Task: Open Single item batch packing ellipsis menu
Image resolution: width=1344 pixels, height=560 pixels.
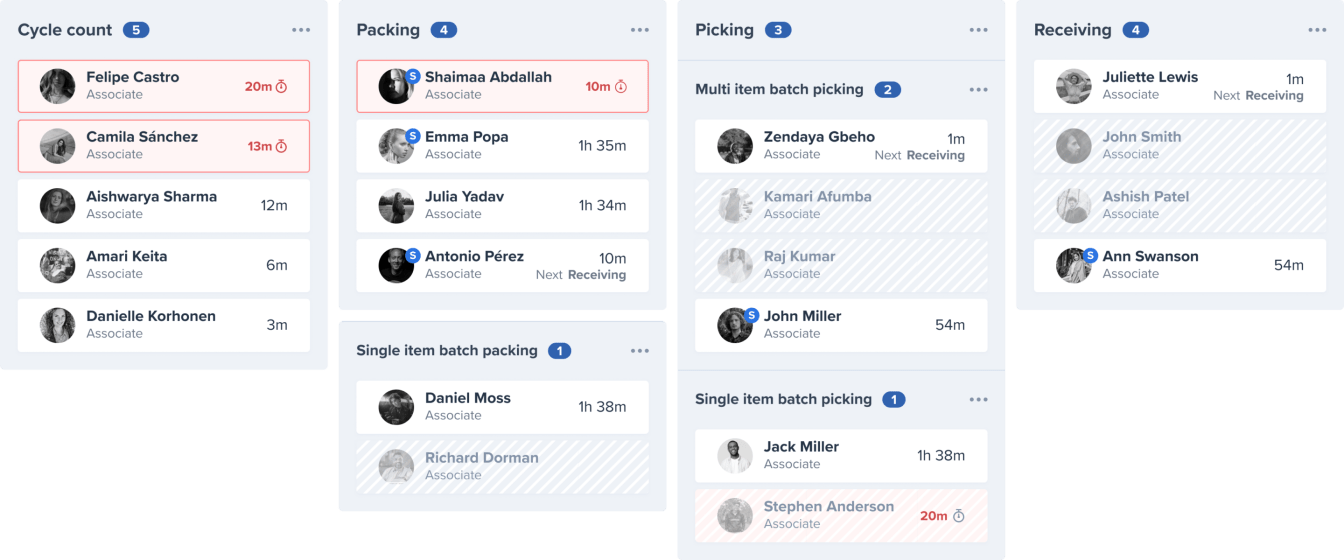Action: (x=640, y=351)
